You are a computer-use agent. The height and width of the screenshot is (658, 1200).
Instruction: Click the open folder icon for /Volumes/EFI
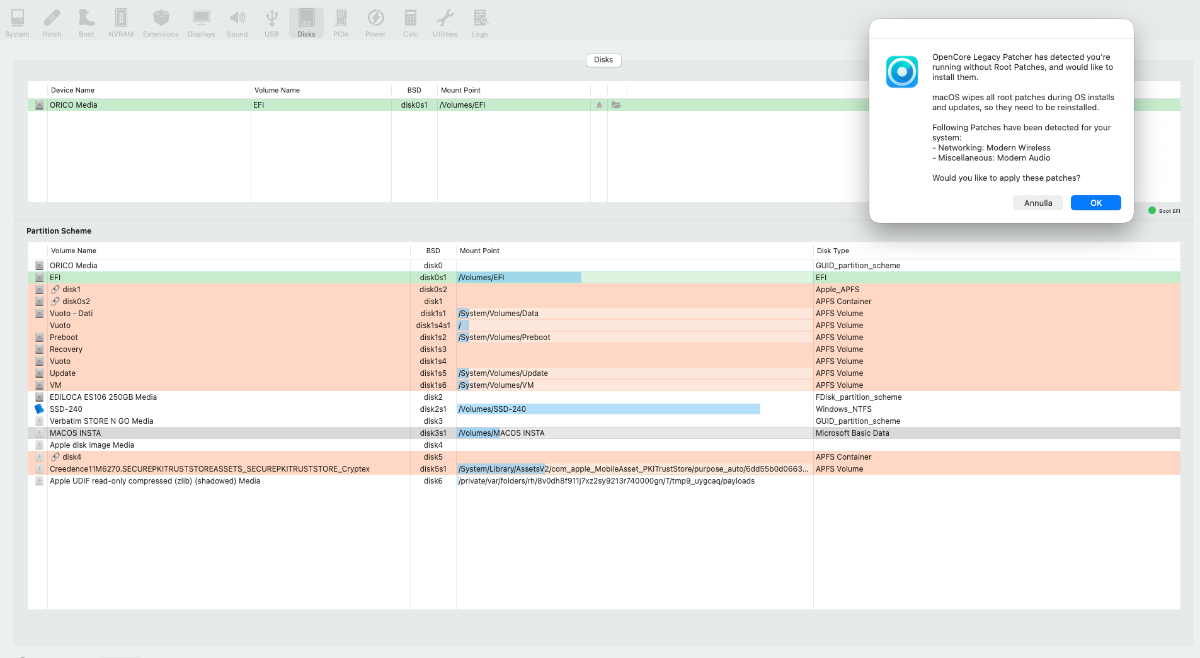coord(616,104)
